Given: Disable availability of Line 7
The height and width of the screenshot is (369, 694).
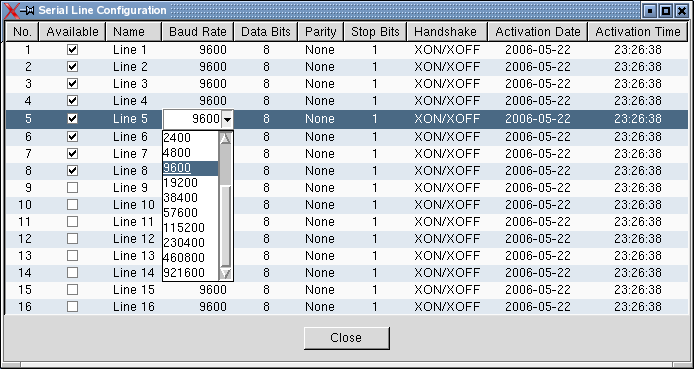Looking at the screenshot, I should click(72, 154).
